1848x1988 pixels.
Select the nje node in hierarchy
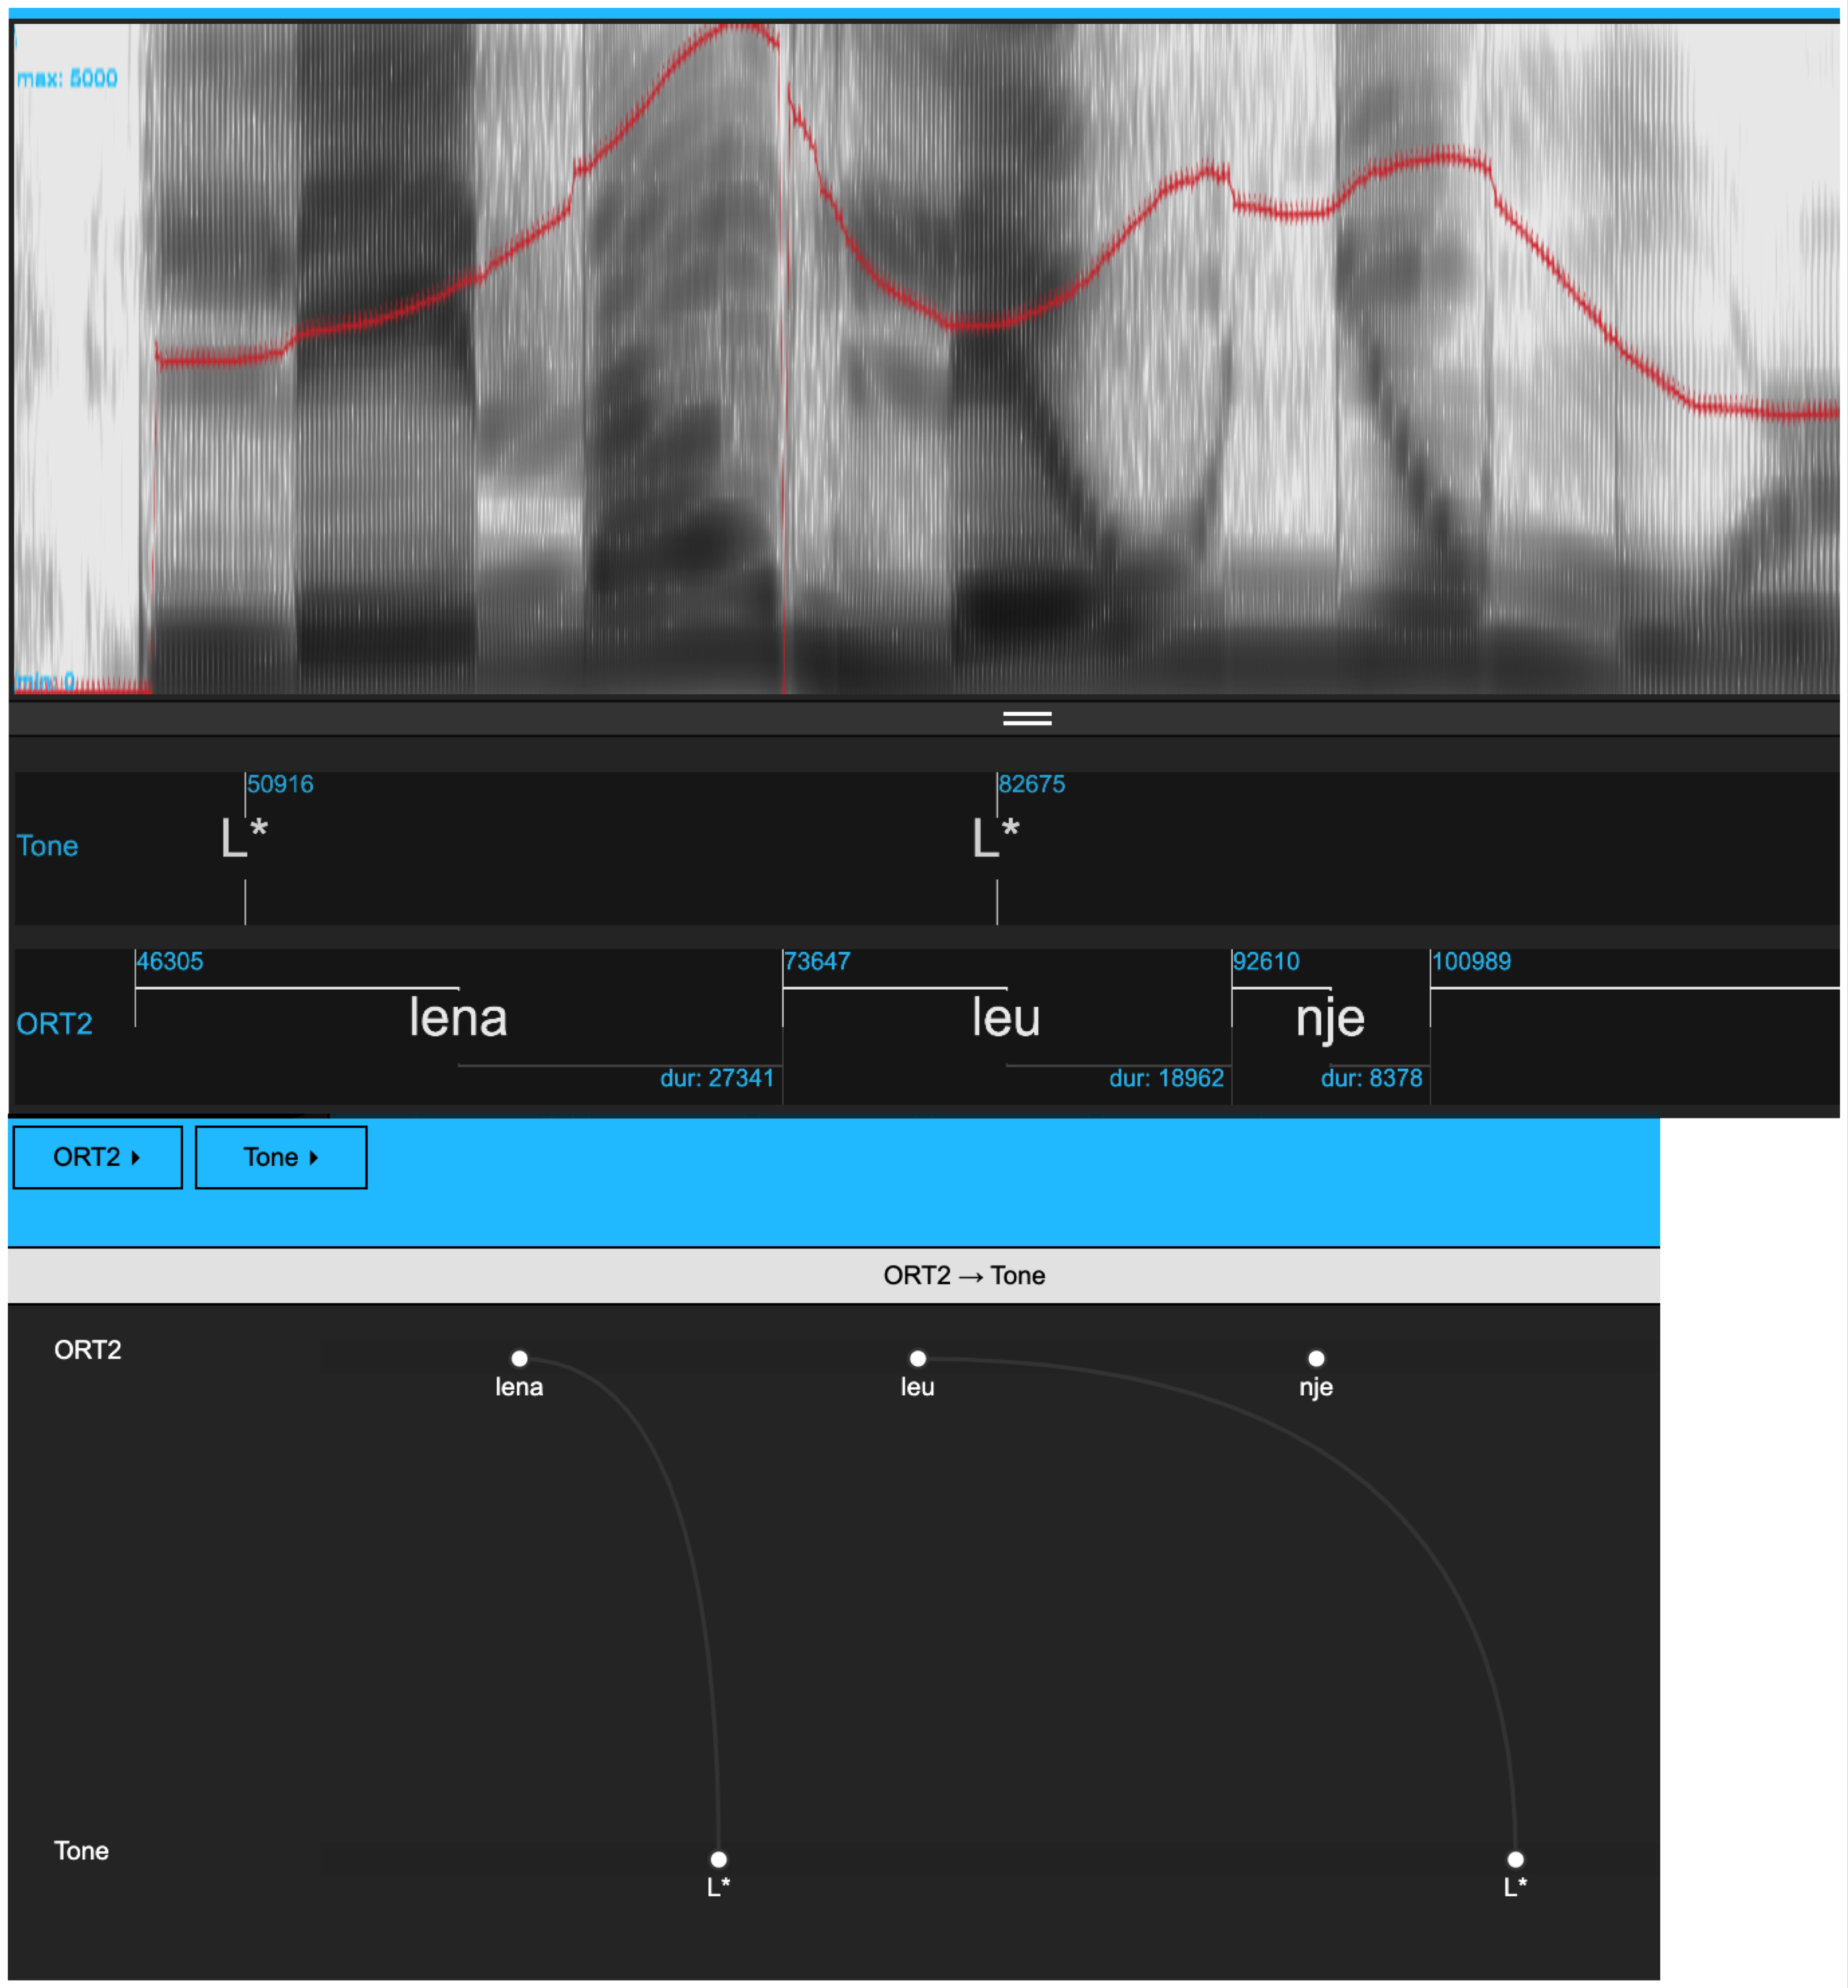click(x=1315, y=1358)
